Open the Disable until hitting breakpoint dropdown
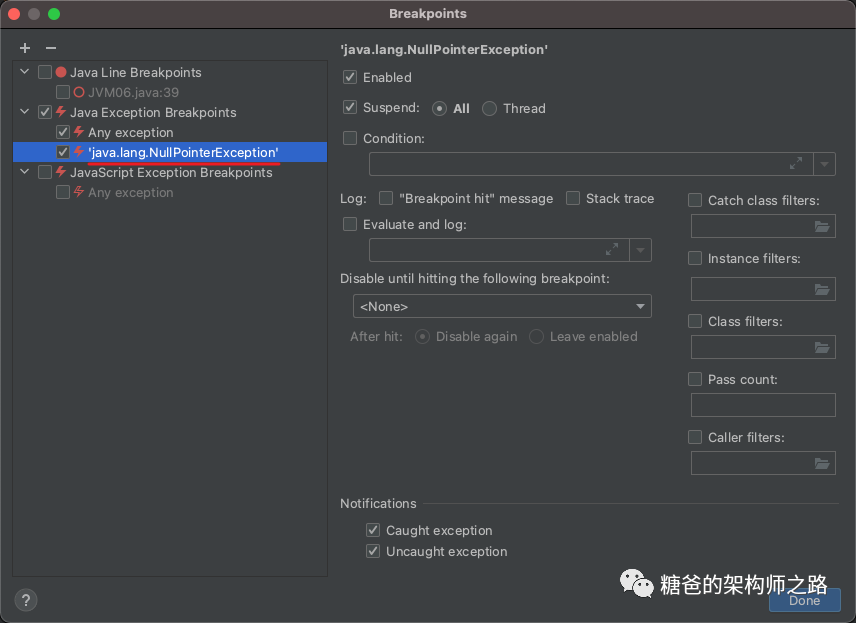This screenshot has width=856, height=623. 502,306
